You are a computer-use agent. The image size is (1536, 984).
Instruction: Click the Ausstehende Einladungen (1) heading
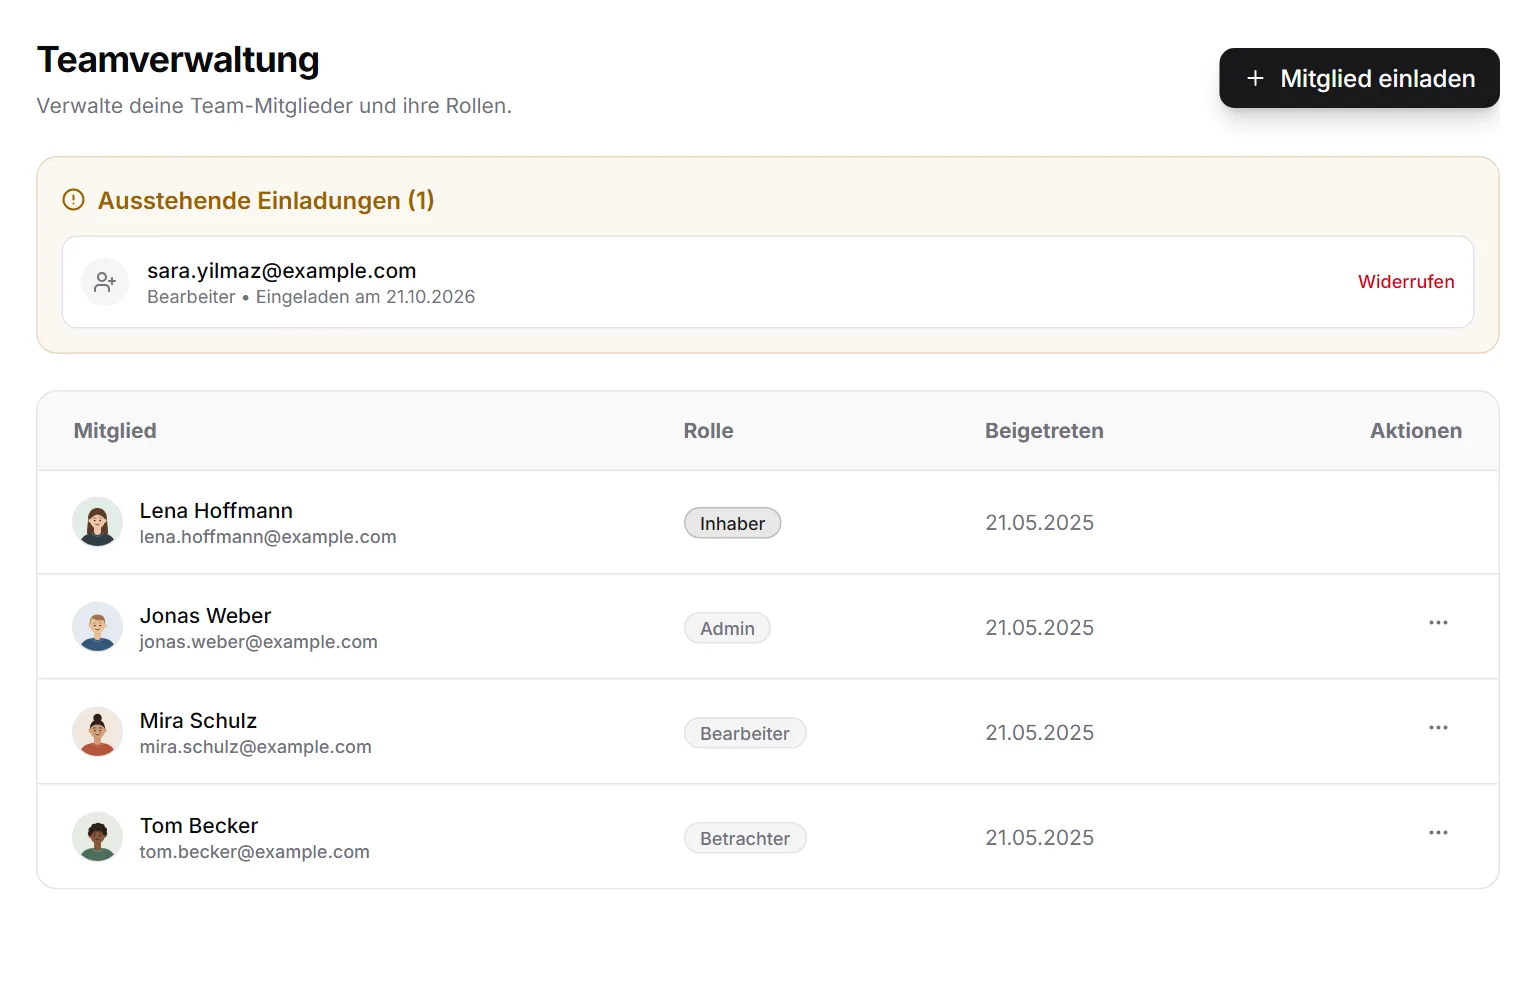coord(266,201)
